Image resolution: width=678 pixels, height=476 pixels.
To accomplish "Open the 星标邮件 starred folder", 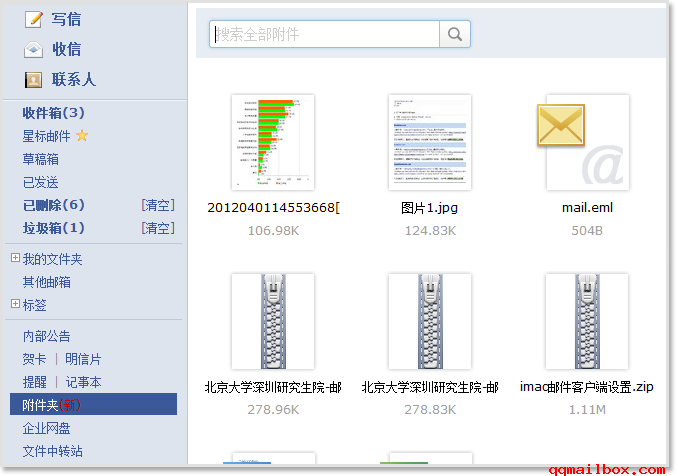I will tap(46, 136).
